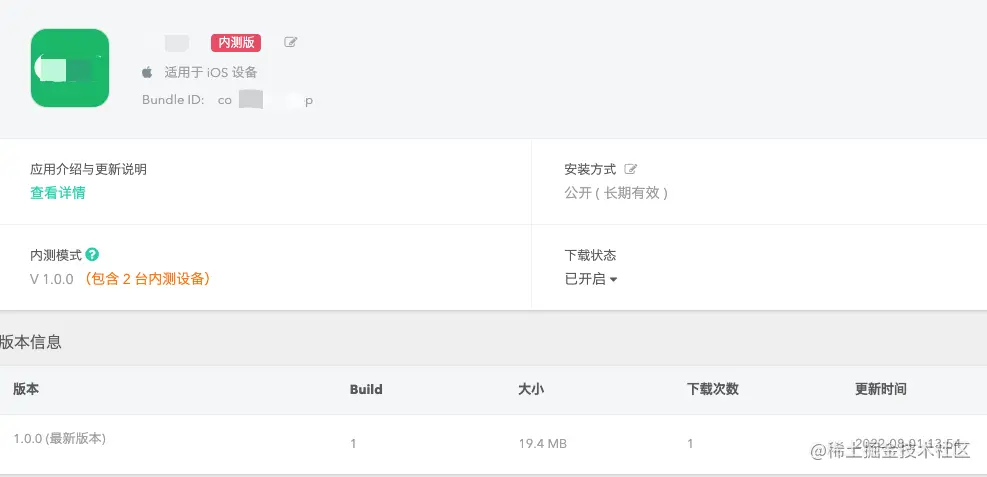
Task: Click the 下载次数 column header
Action: (x=713, y=389)
